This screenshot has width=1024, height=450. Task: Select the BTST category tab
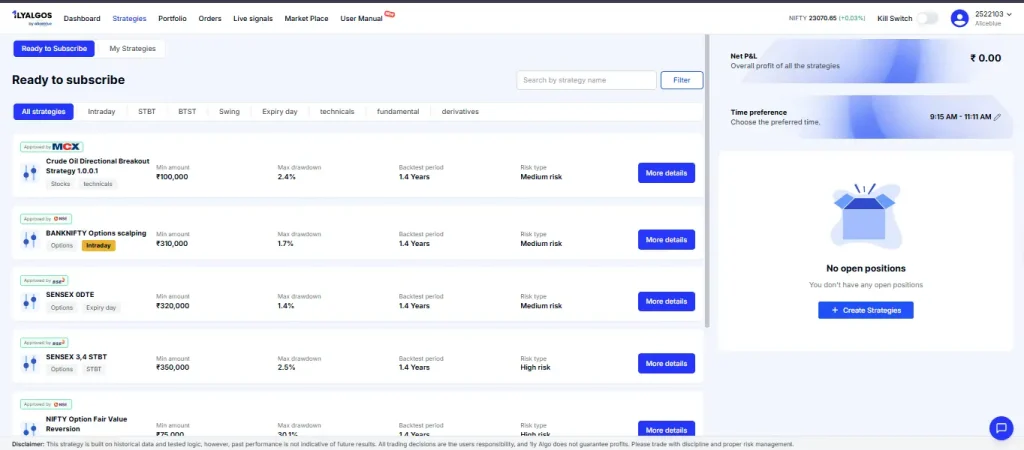point(187,112)
